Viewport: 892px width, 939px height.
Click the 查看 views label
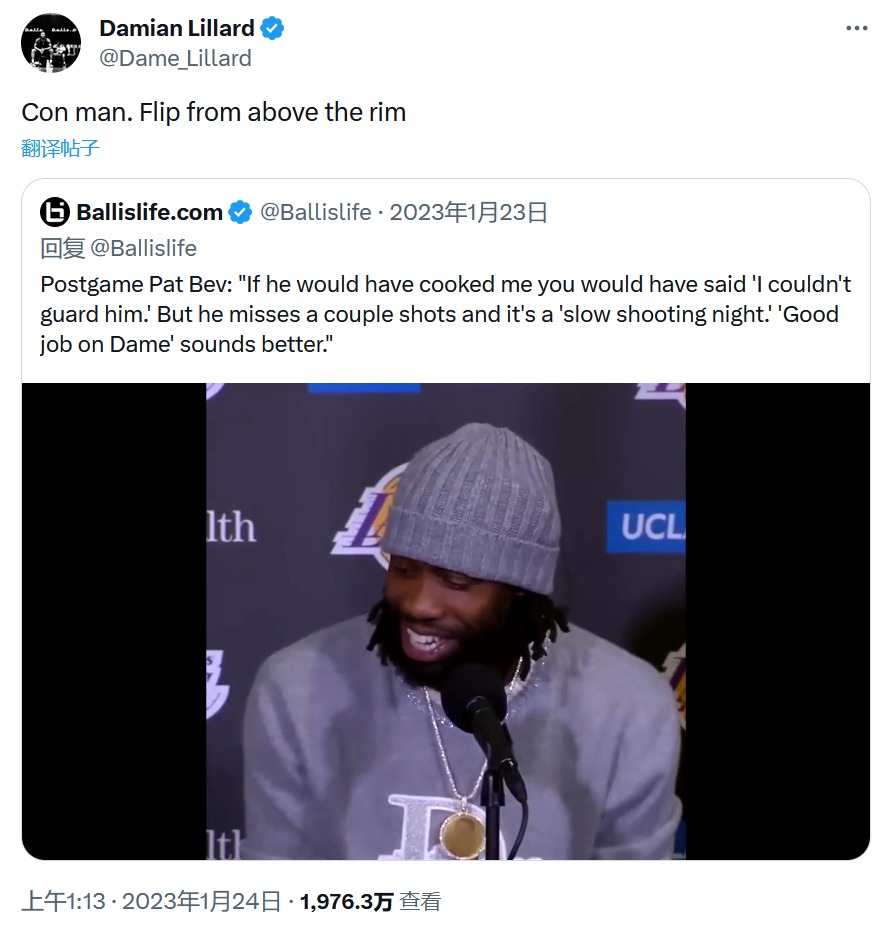click(x=420, y=902)
